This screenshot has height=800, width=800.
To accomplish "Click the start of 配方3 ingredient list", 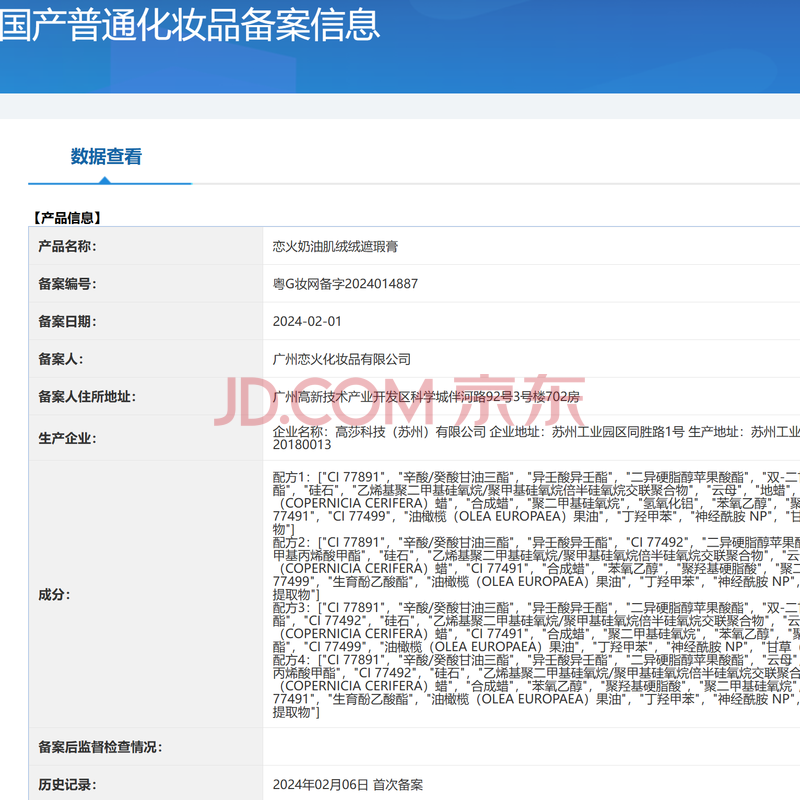I will click(x=292, y=607).
